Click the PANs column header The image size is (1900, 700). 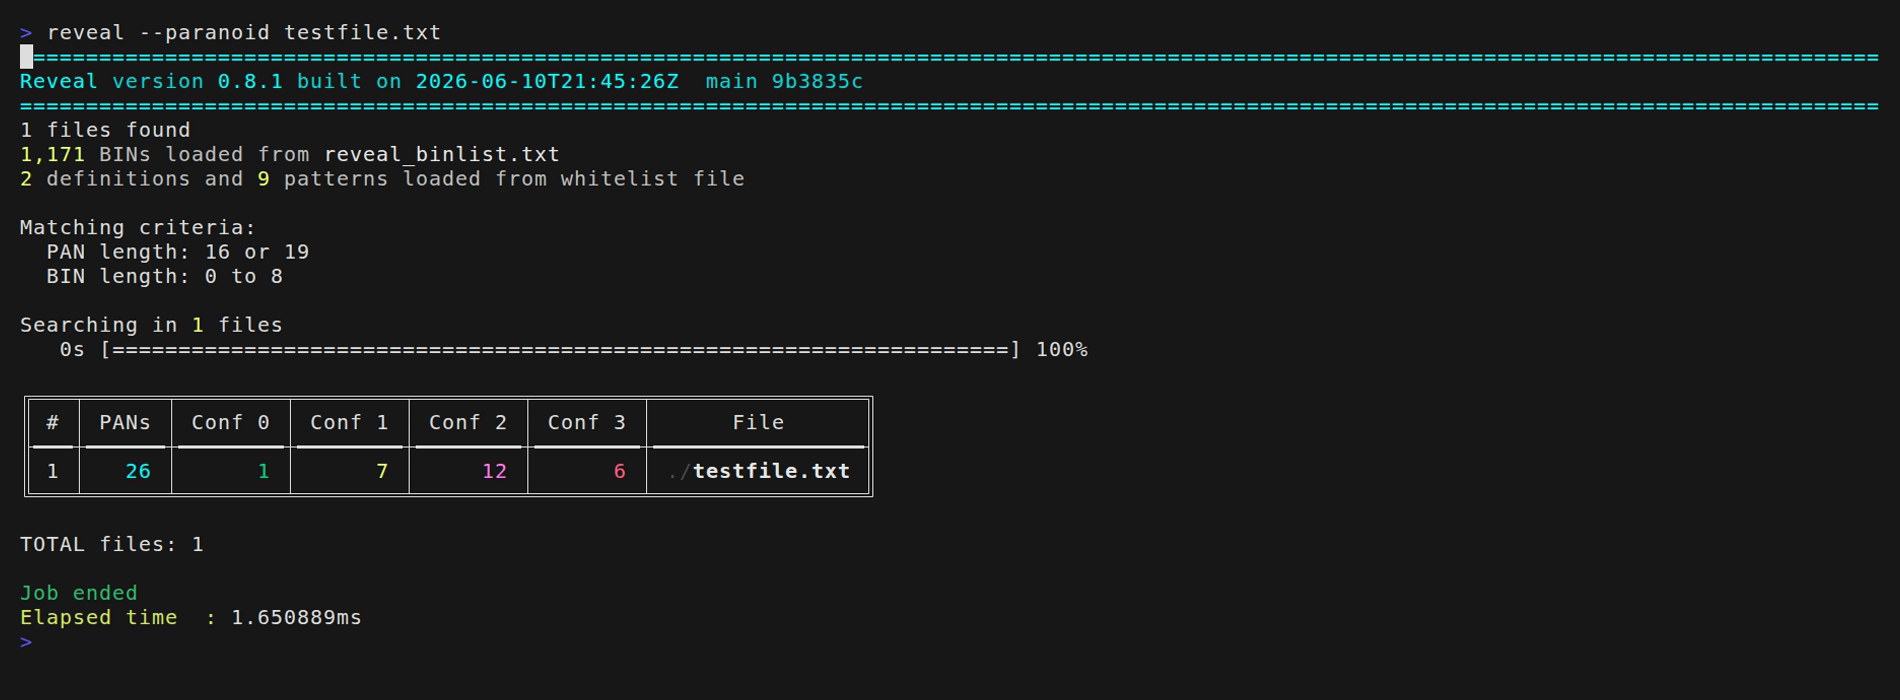(x=125, y=422)
